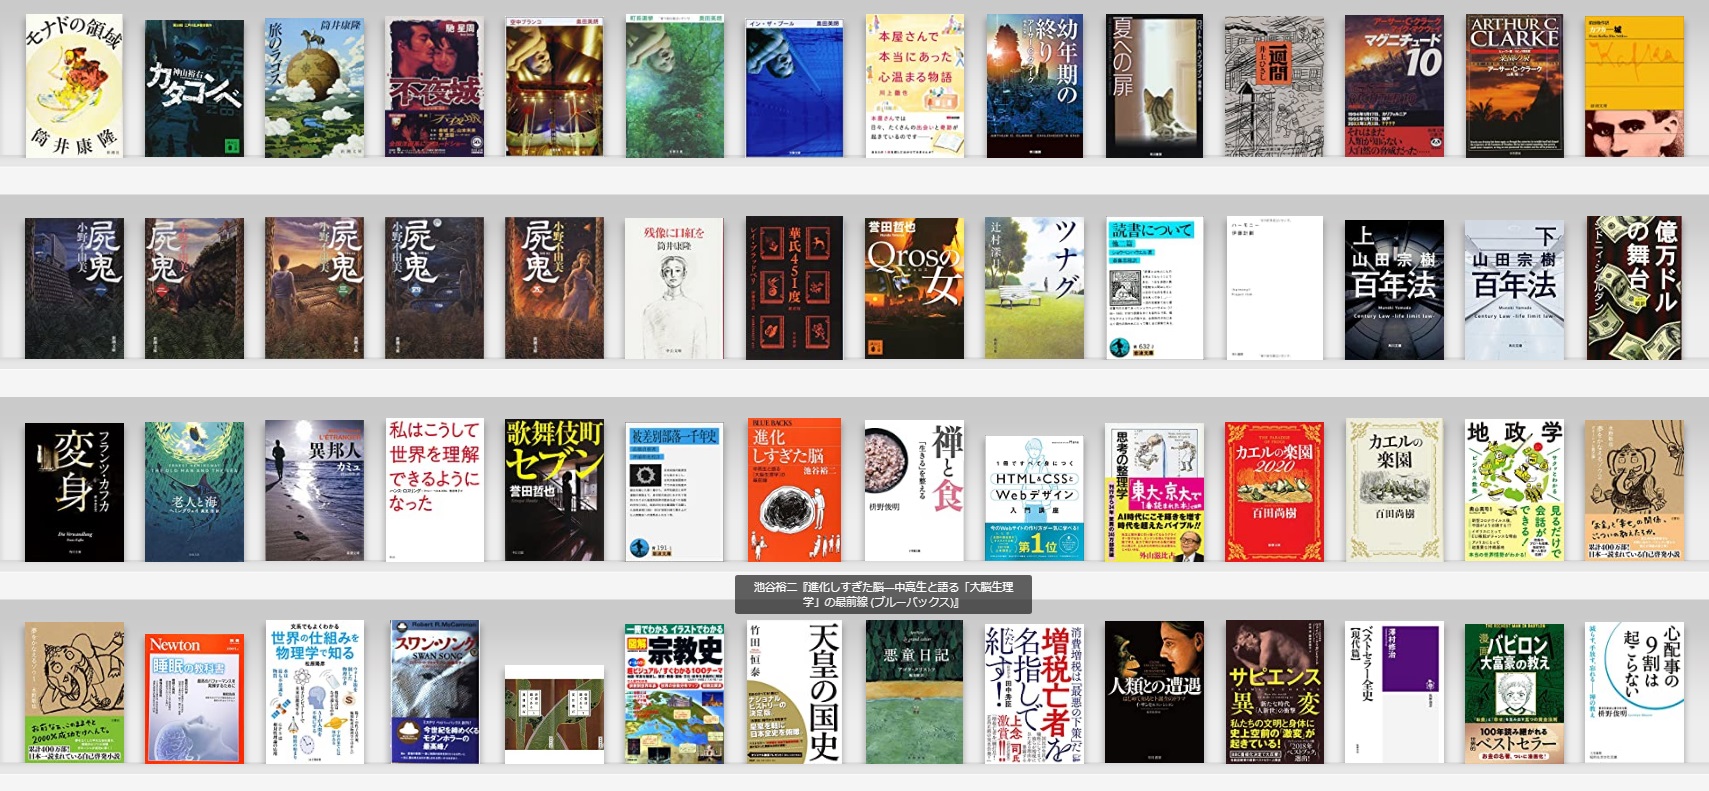Open the red 華氏451度 book
Image resolution: width=1709 pixels, height=791 pixels.
(x=794, y=288)
